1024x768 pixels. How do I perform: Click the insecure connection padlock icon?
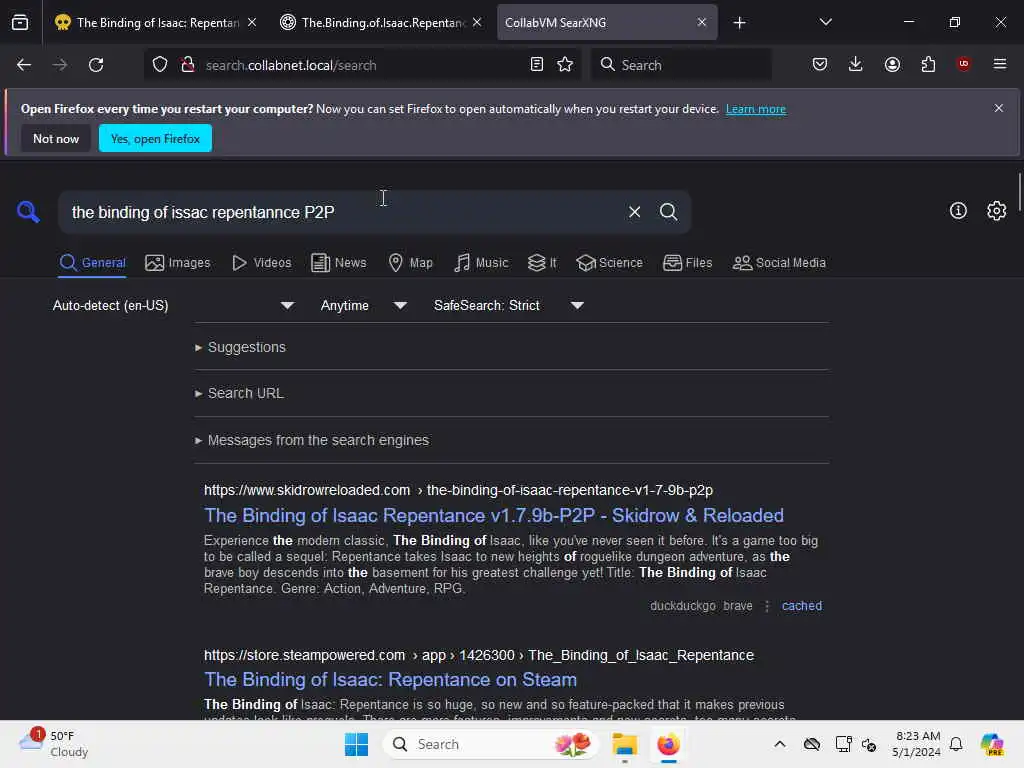pos(188,65)
